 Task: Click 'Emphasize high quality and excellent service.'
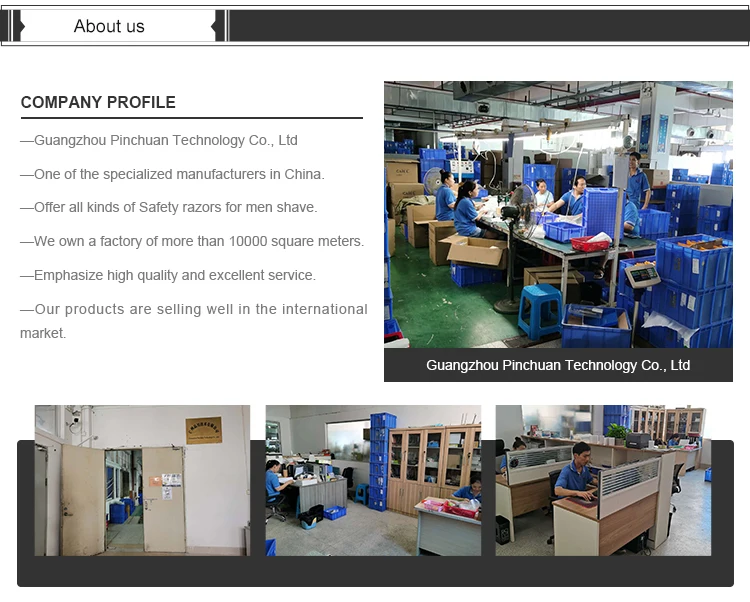coord(168,275)
